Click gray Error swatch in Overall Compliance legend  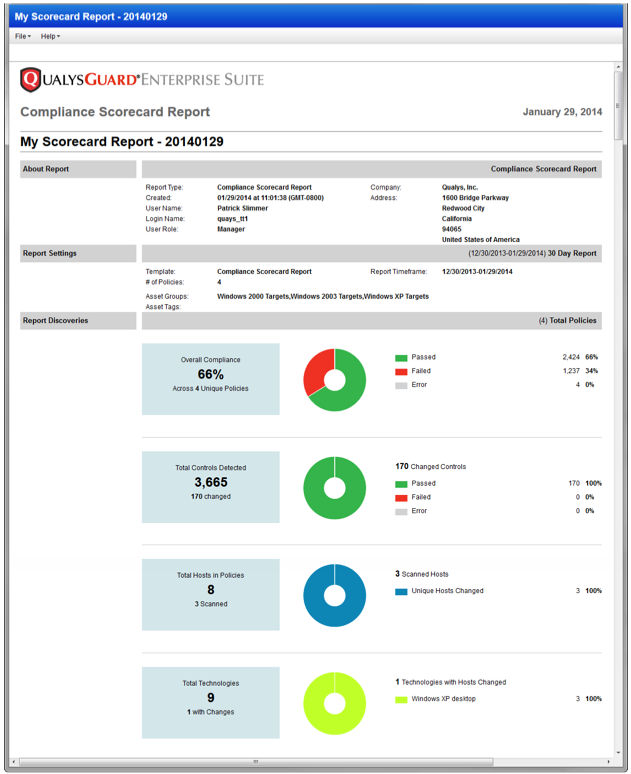[401, 385]
